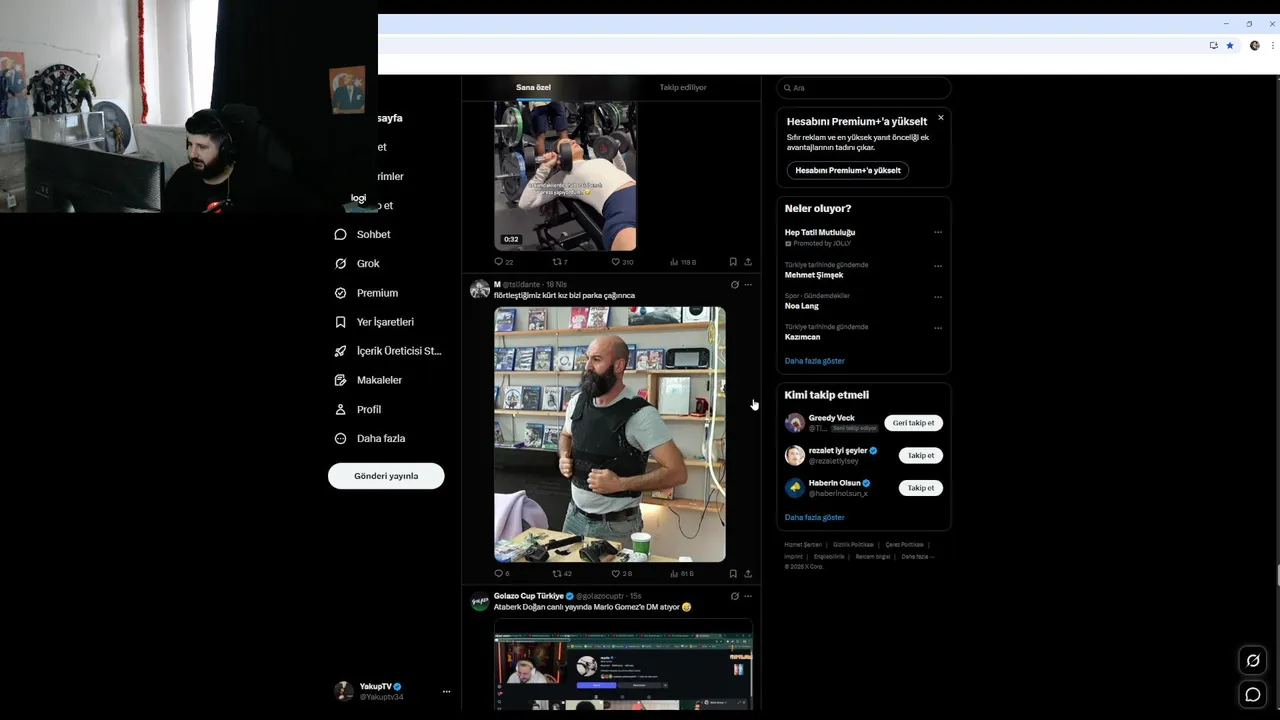The image size is (1280, 720).
Task: Open the Mehmet Şimşek trending topic
Action: click(813, 275)
